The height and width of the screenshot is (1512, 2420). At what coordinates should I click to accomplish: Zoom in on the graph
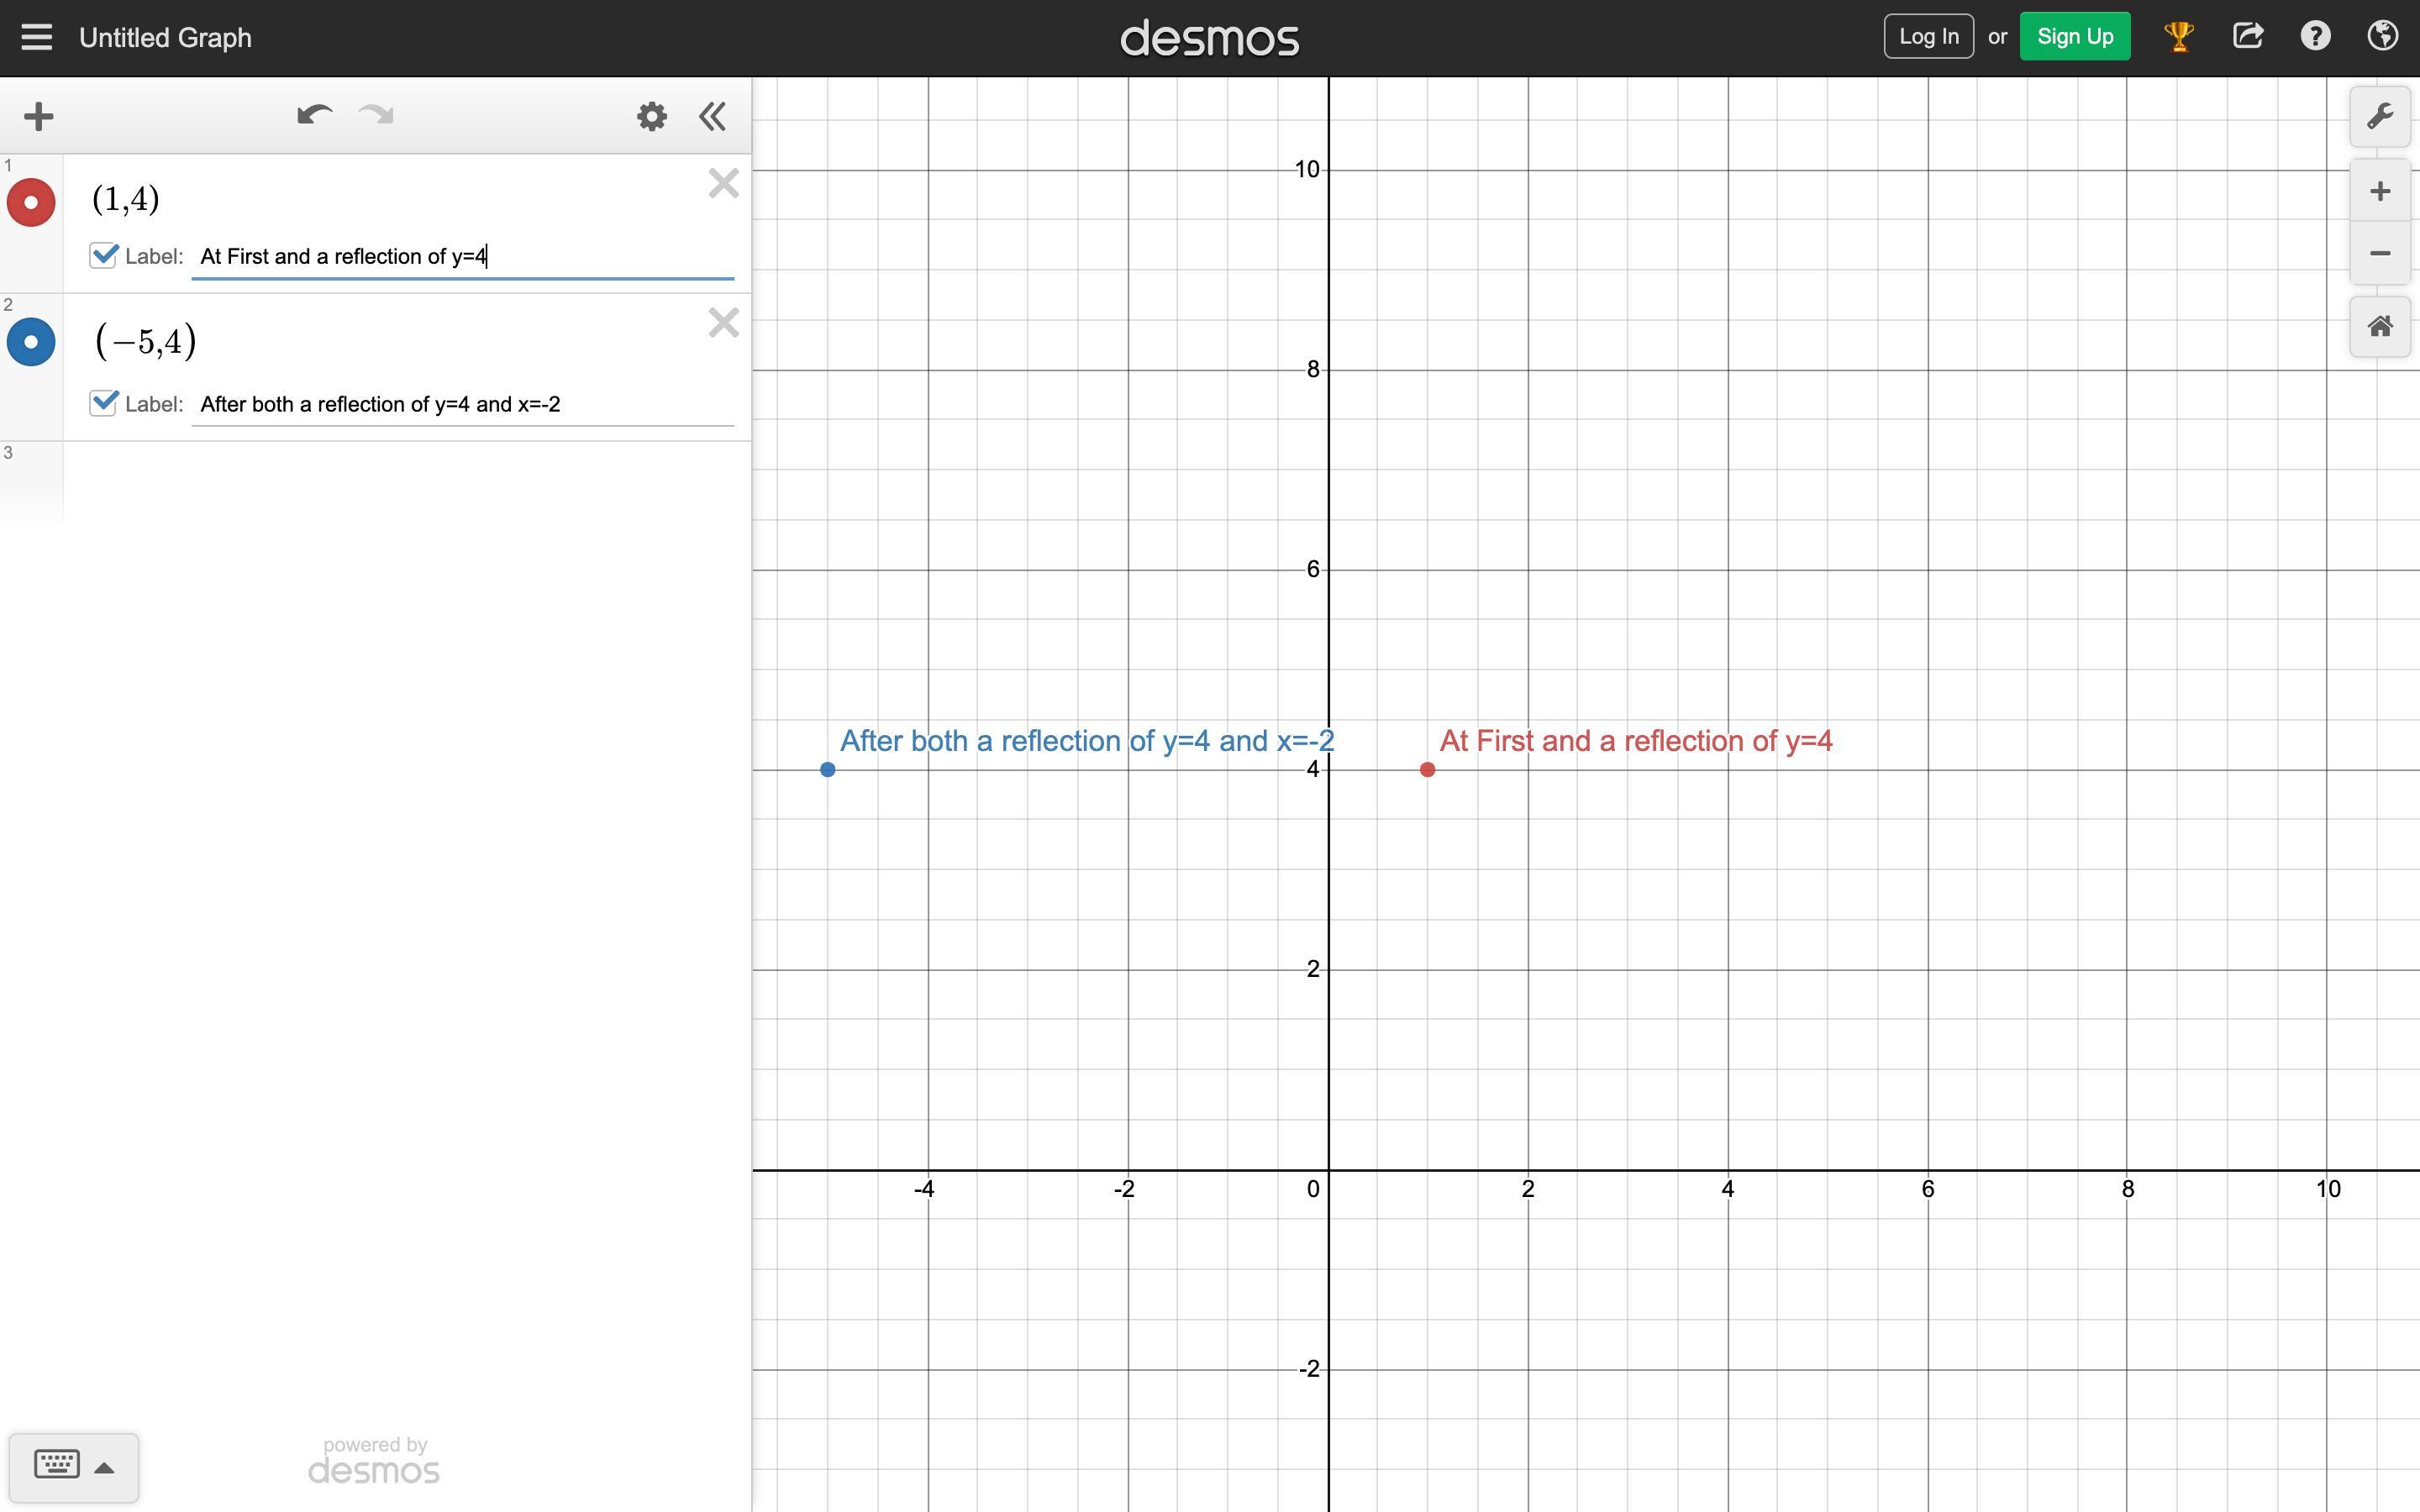[x=2379, y=191]
